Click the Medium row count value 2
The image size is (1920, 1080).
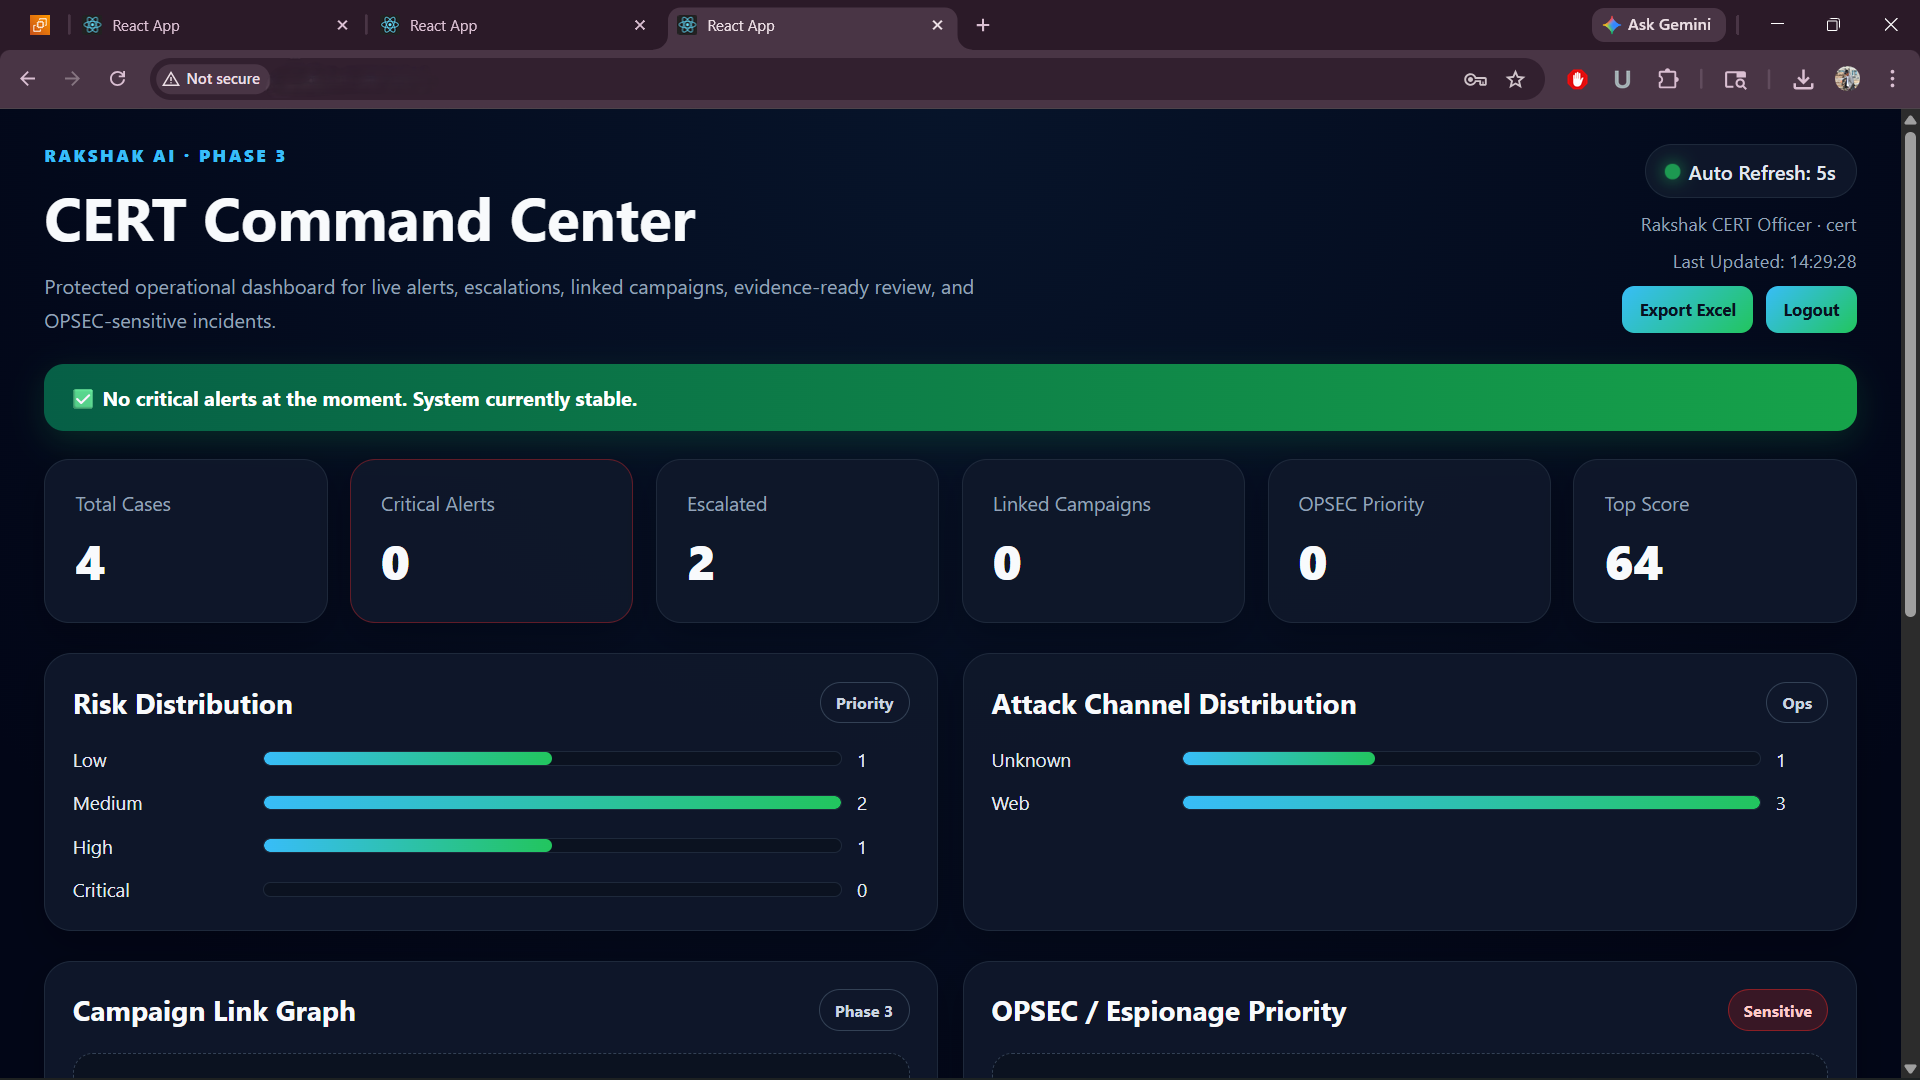coord(862,803)
